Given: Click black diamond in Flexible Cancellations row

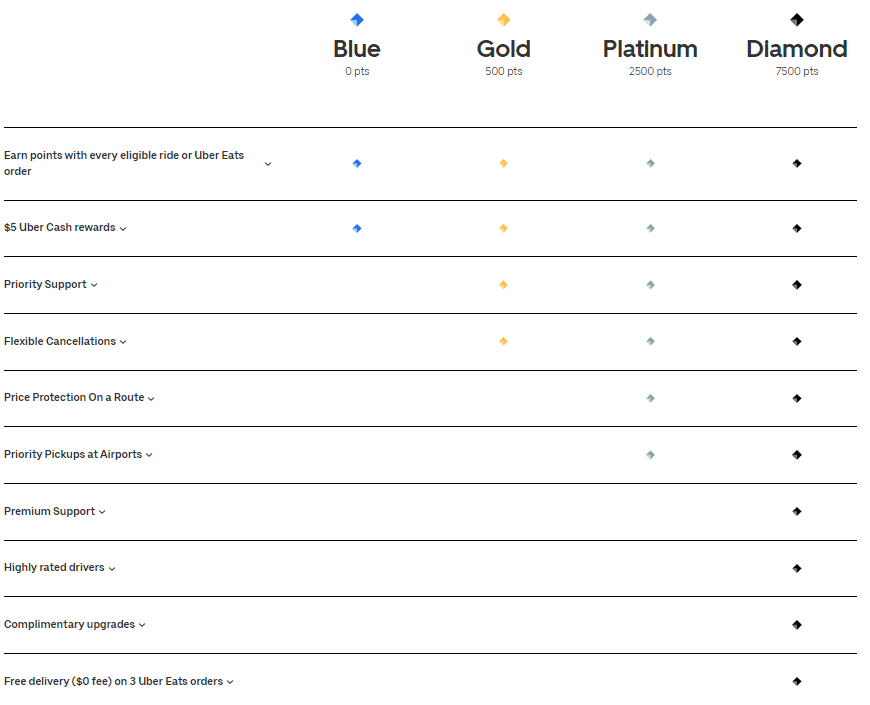Looking at the screenshot, I should tap(797, 341).
